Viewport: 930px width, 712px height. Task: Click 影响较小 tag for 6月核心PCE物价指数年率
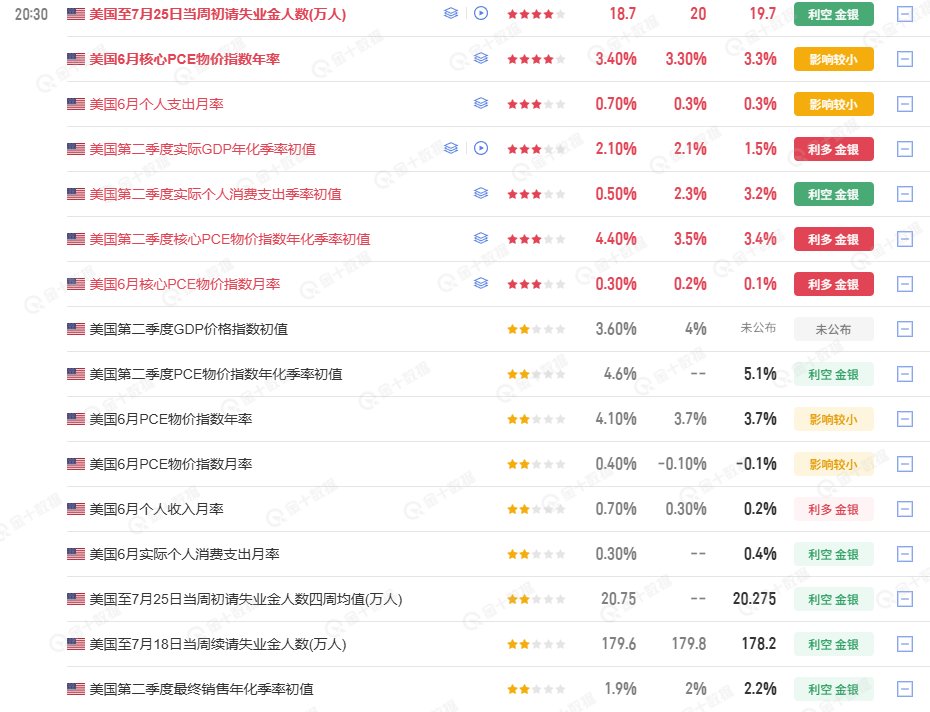pyautogui.click(x=833, y=59)
